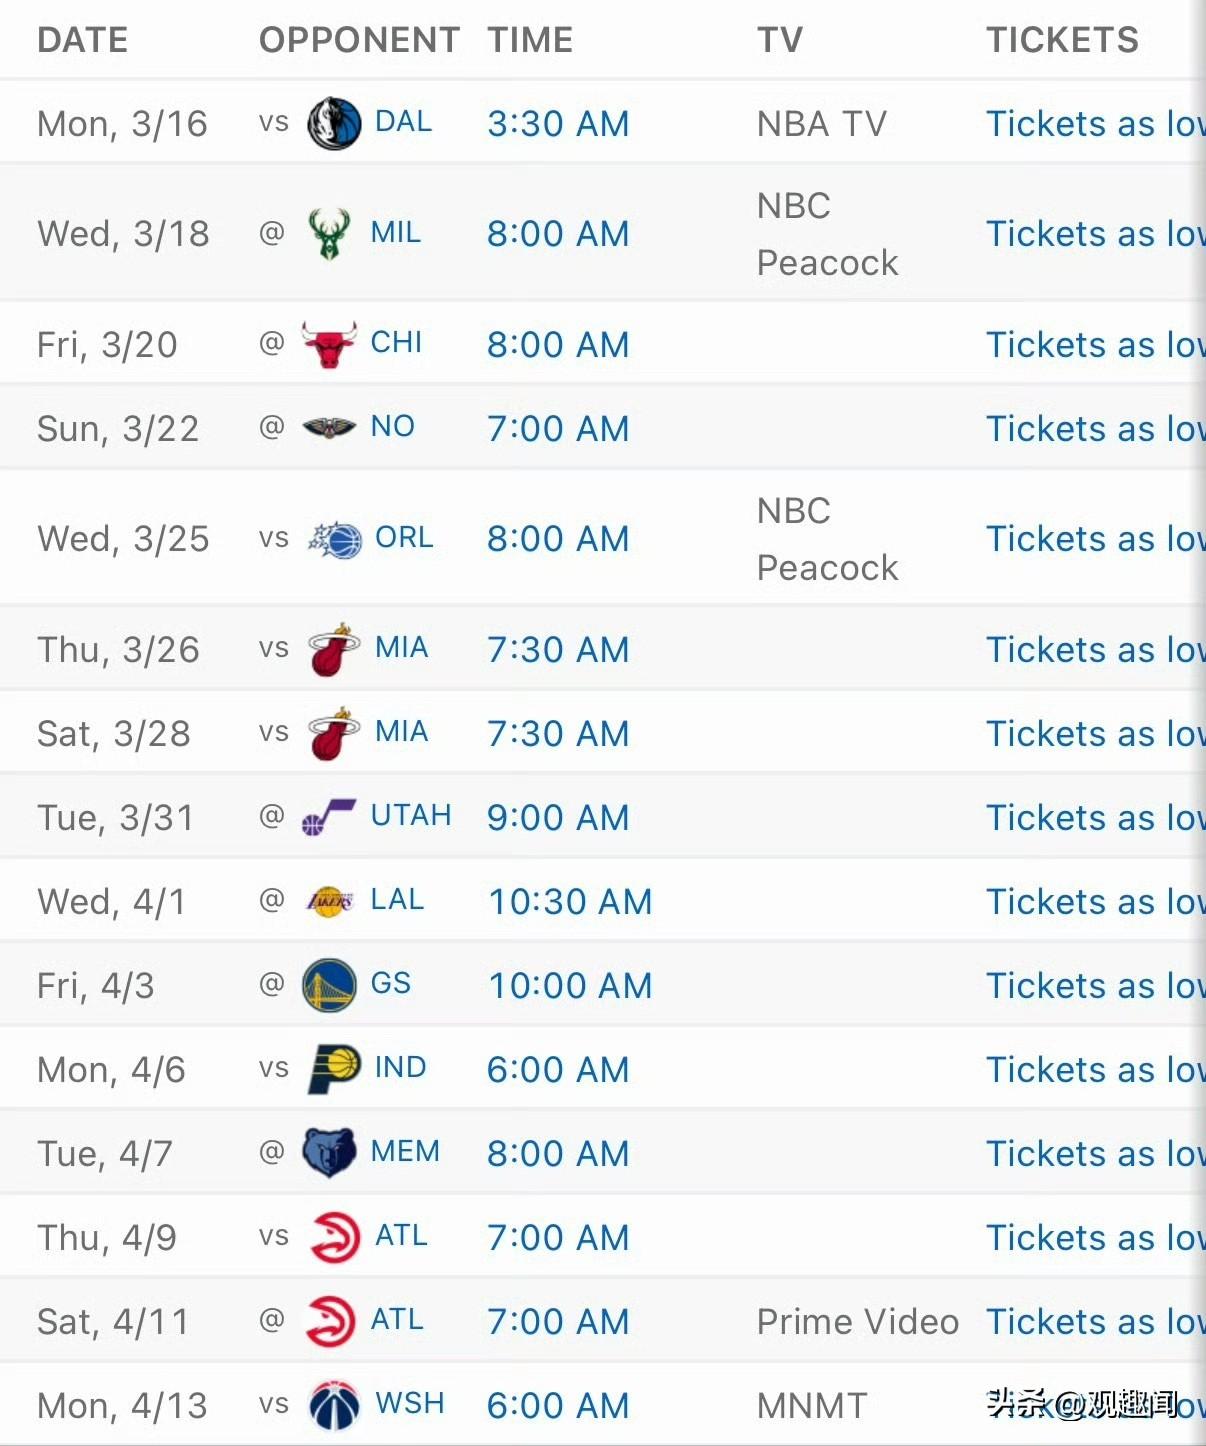
Task: Open tickets link for Tue, 3/31 Utah game
Action: pyautogui.click(x=1095, y=818)
